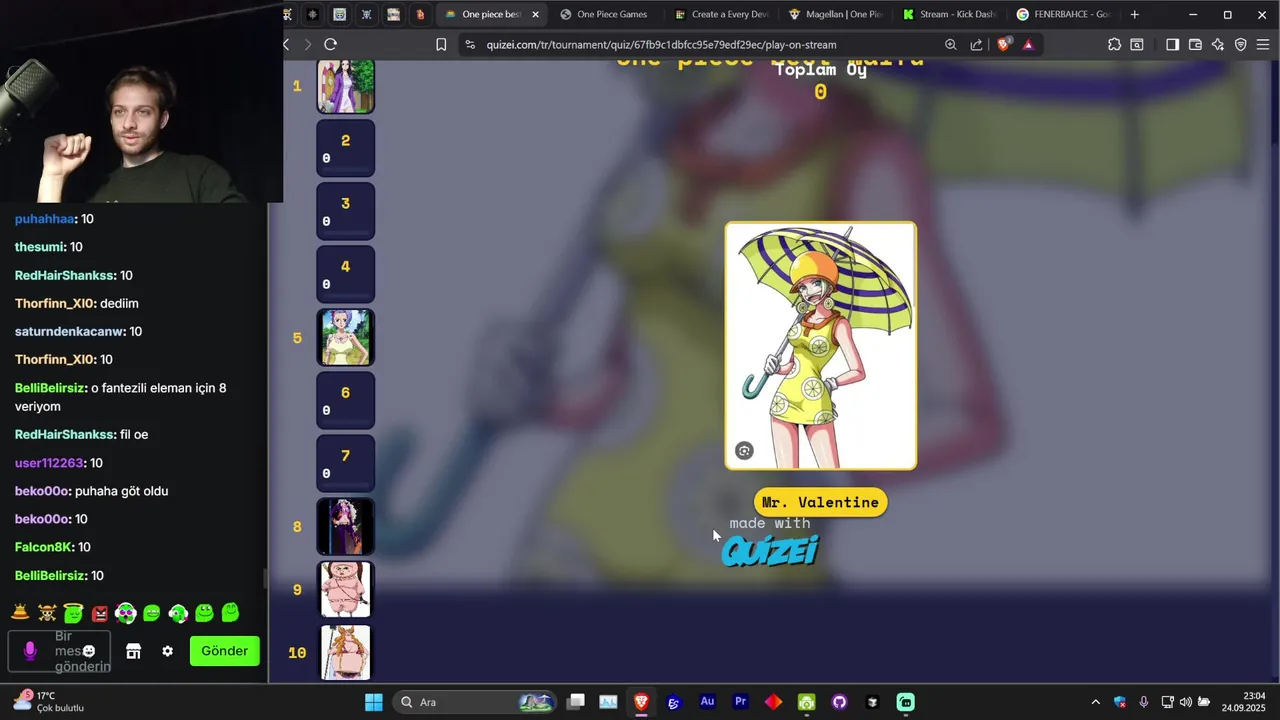The height and width of the screenshot is (720, 1280).
Task: Click rank 5 character thumbnail
Action: point(346,337)
